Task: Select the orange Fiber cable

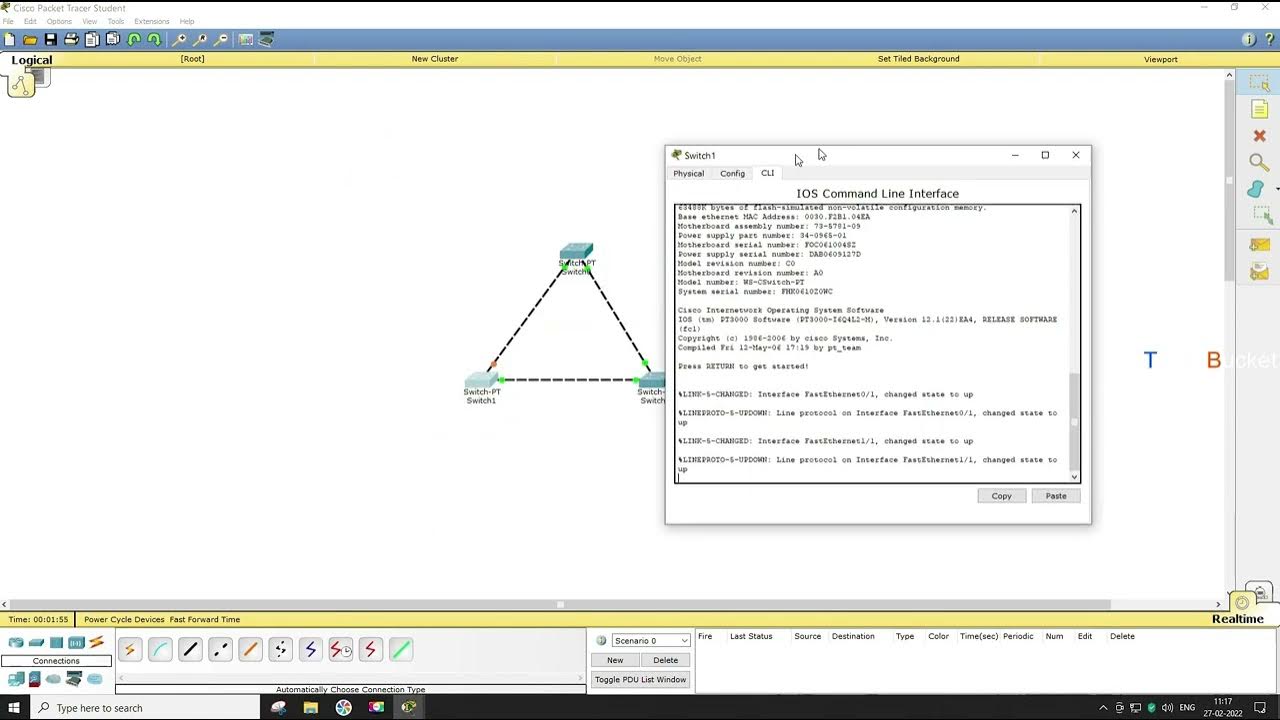Action: 250,650
